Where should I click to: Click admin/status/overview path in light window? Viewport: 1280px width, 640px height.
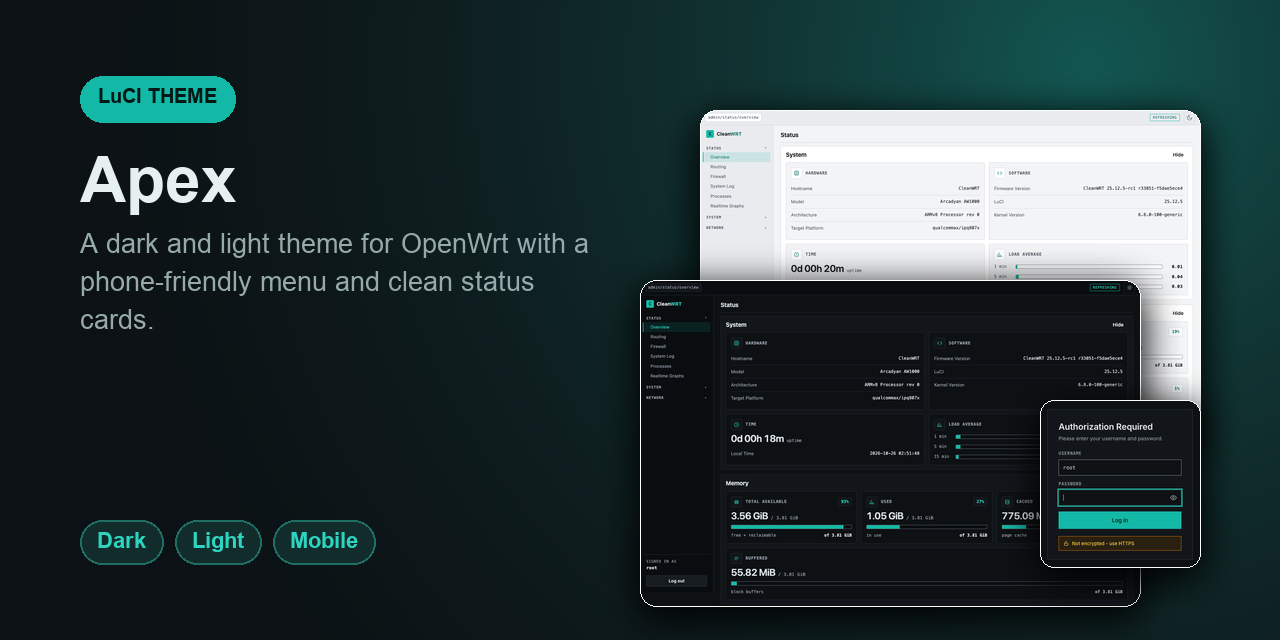(733, 117)
